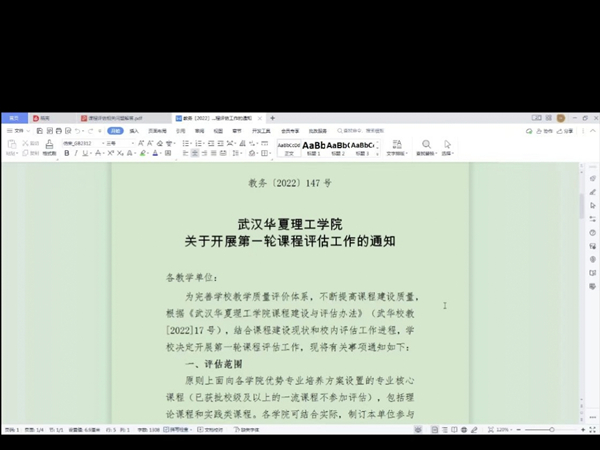Apply the Heading 1 style
This screenshot has width=600, height=450.
click(x=313, y=148)
